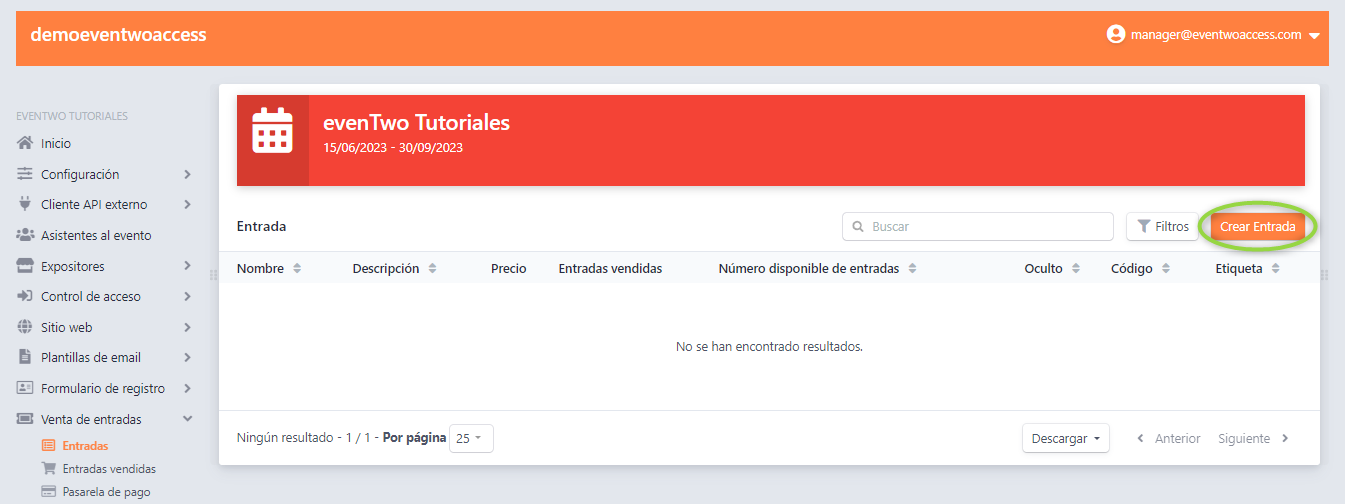Click the Cliente API externo plug icon

pyautogui.click(x=26, y=204)
